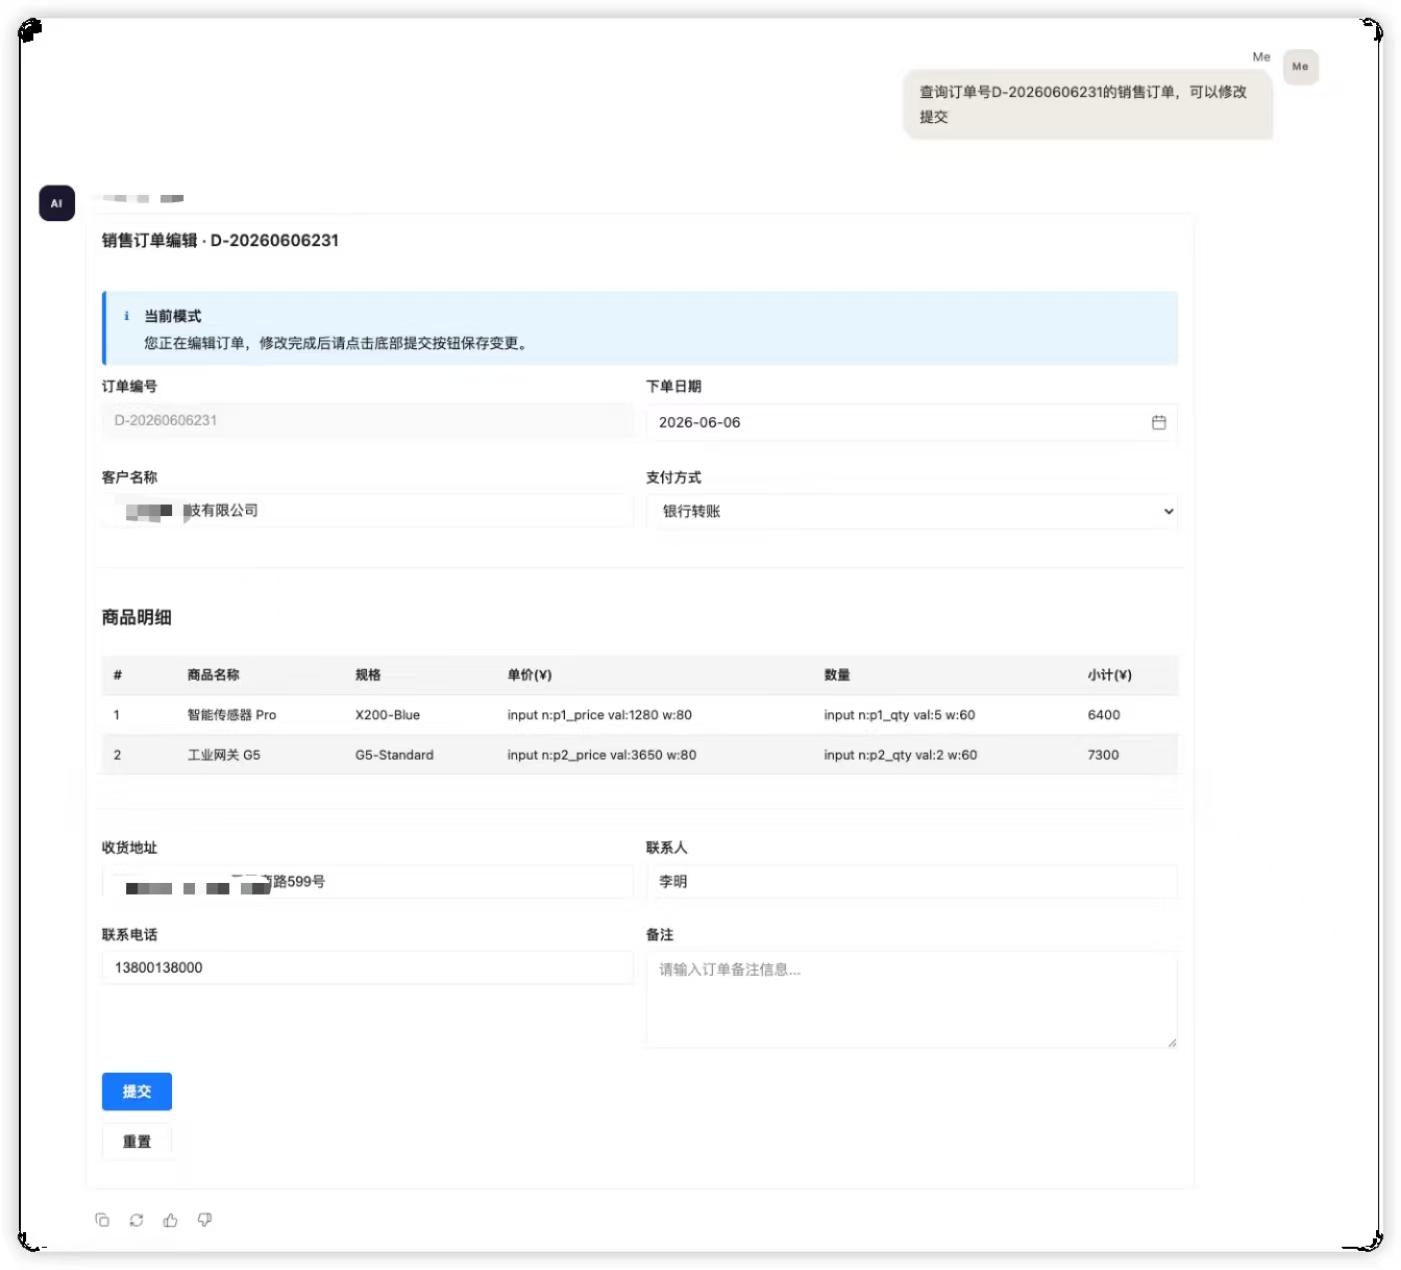Screen dimensions: 1401x1270
Task: Click the info icon beside 当前模式
Action: 126,316
